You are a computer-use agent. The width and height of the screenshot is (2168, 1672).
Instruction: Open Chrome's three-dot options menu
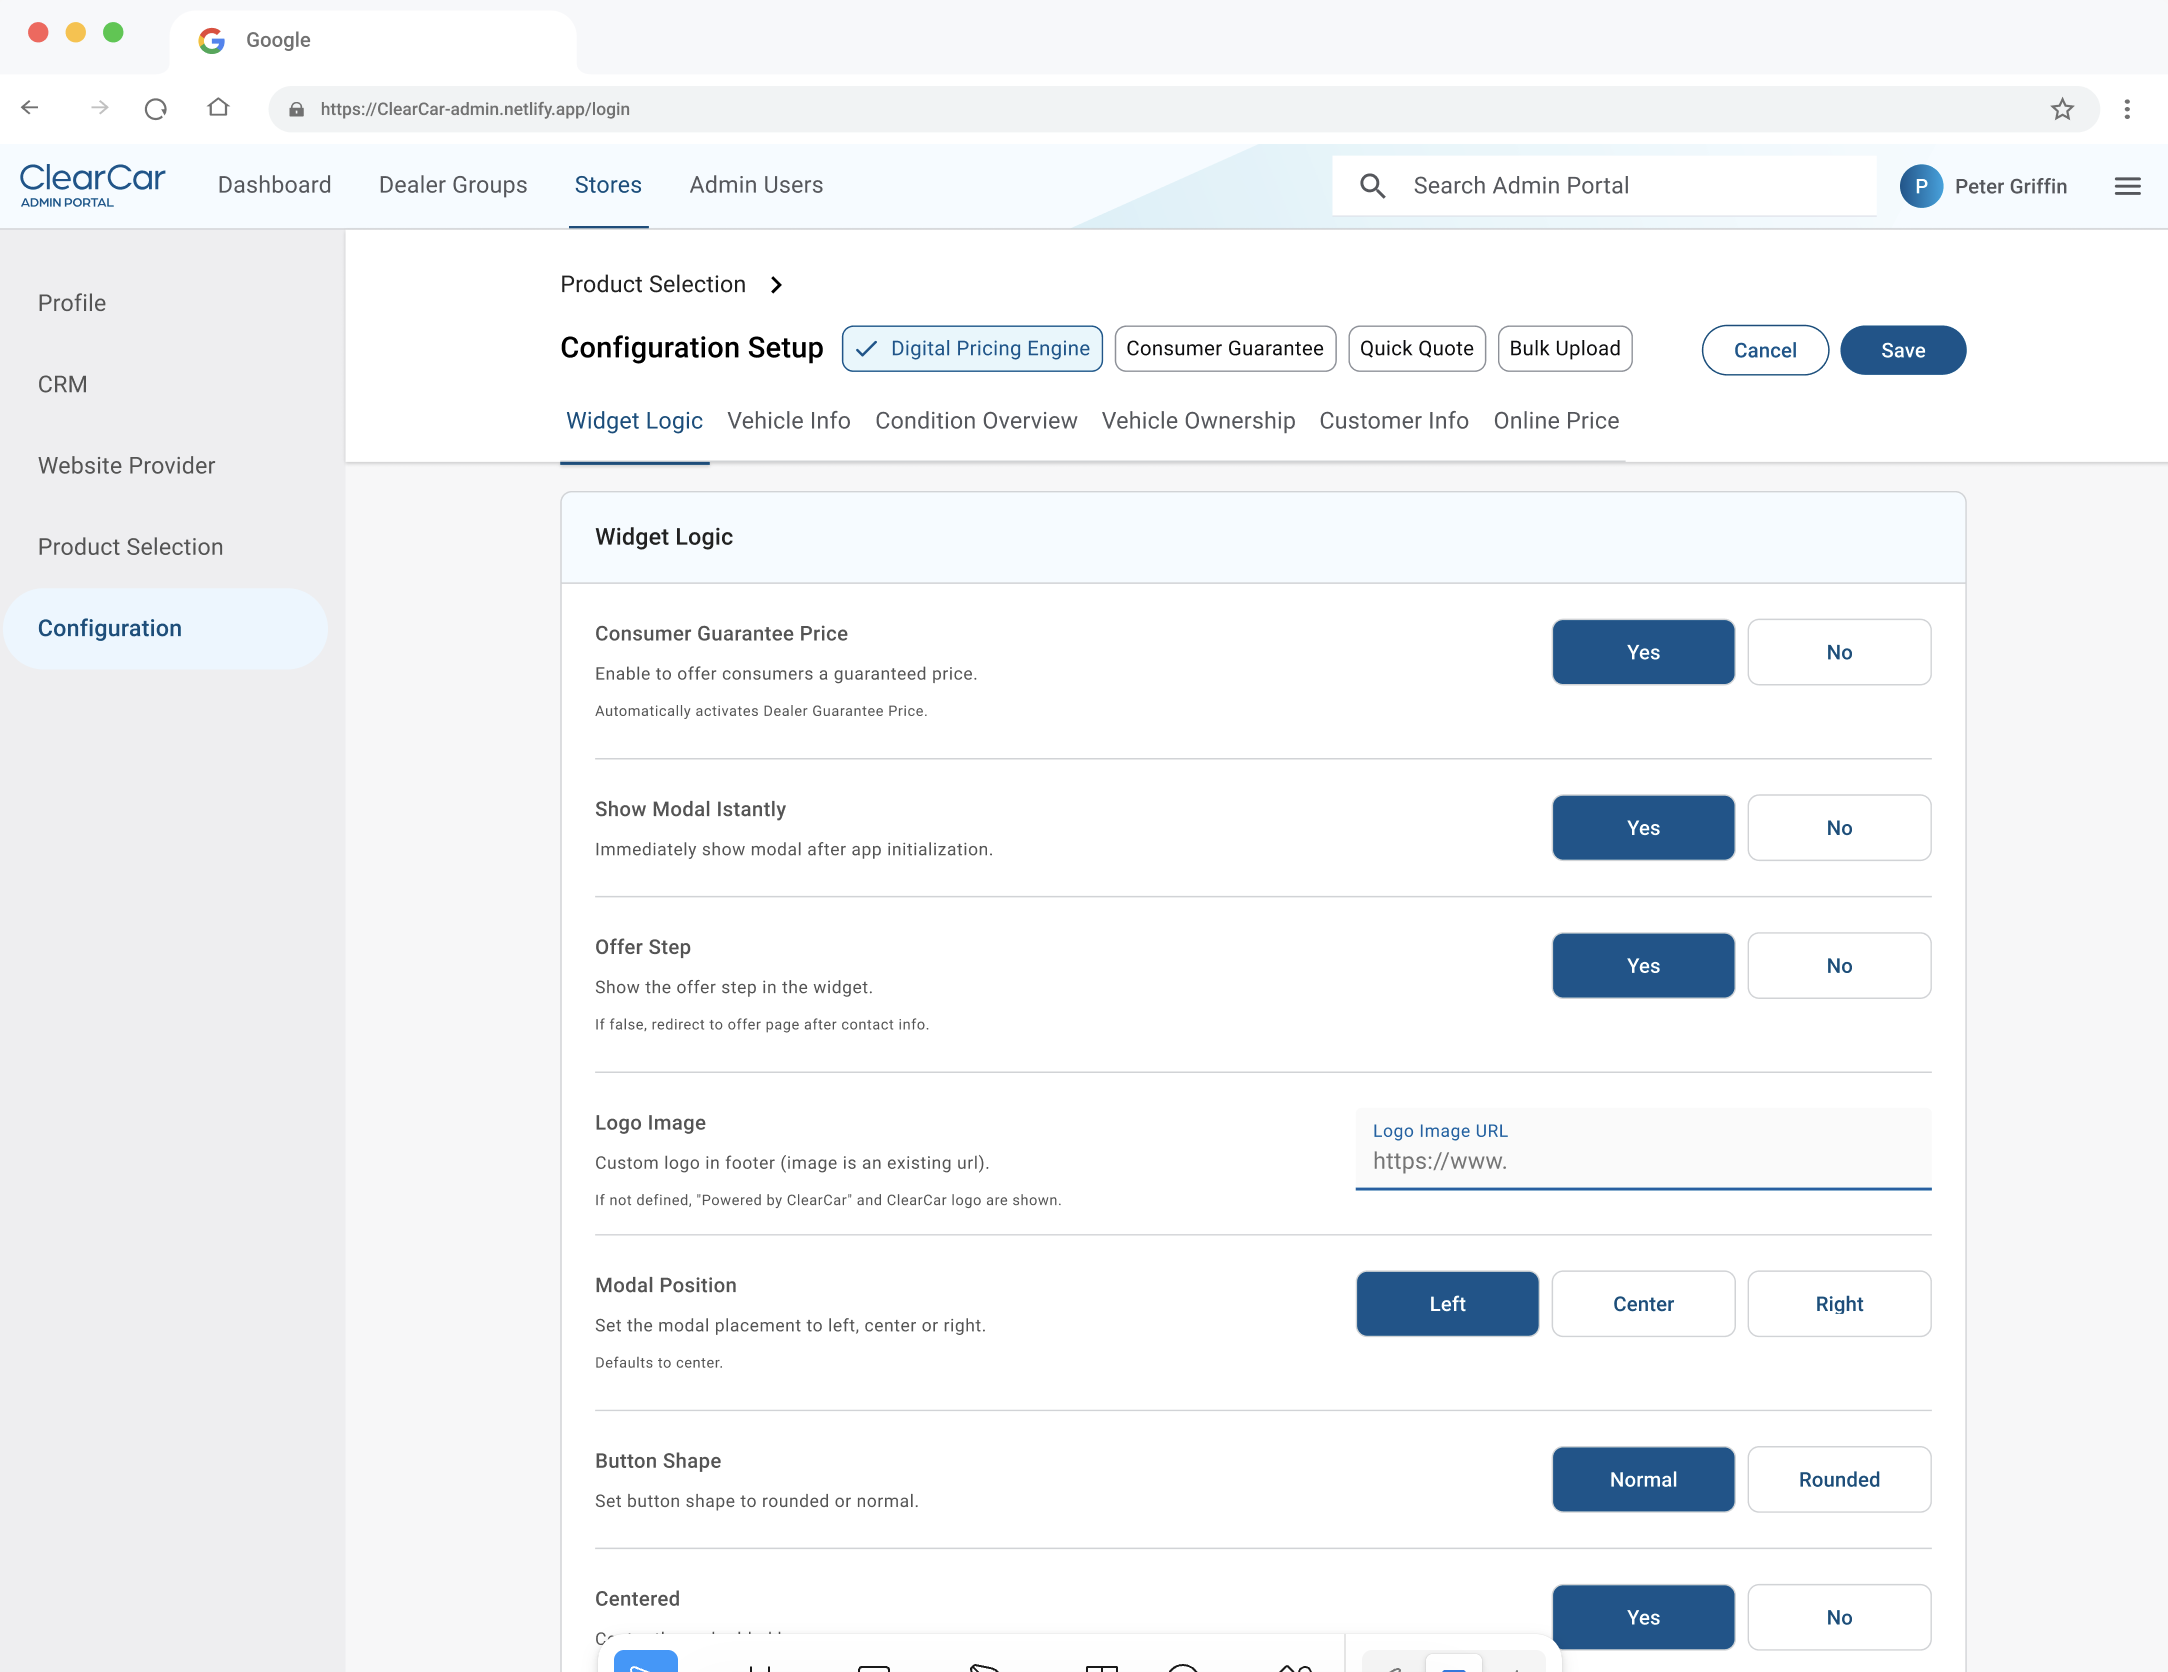[x=2127, y=108]
